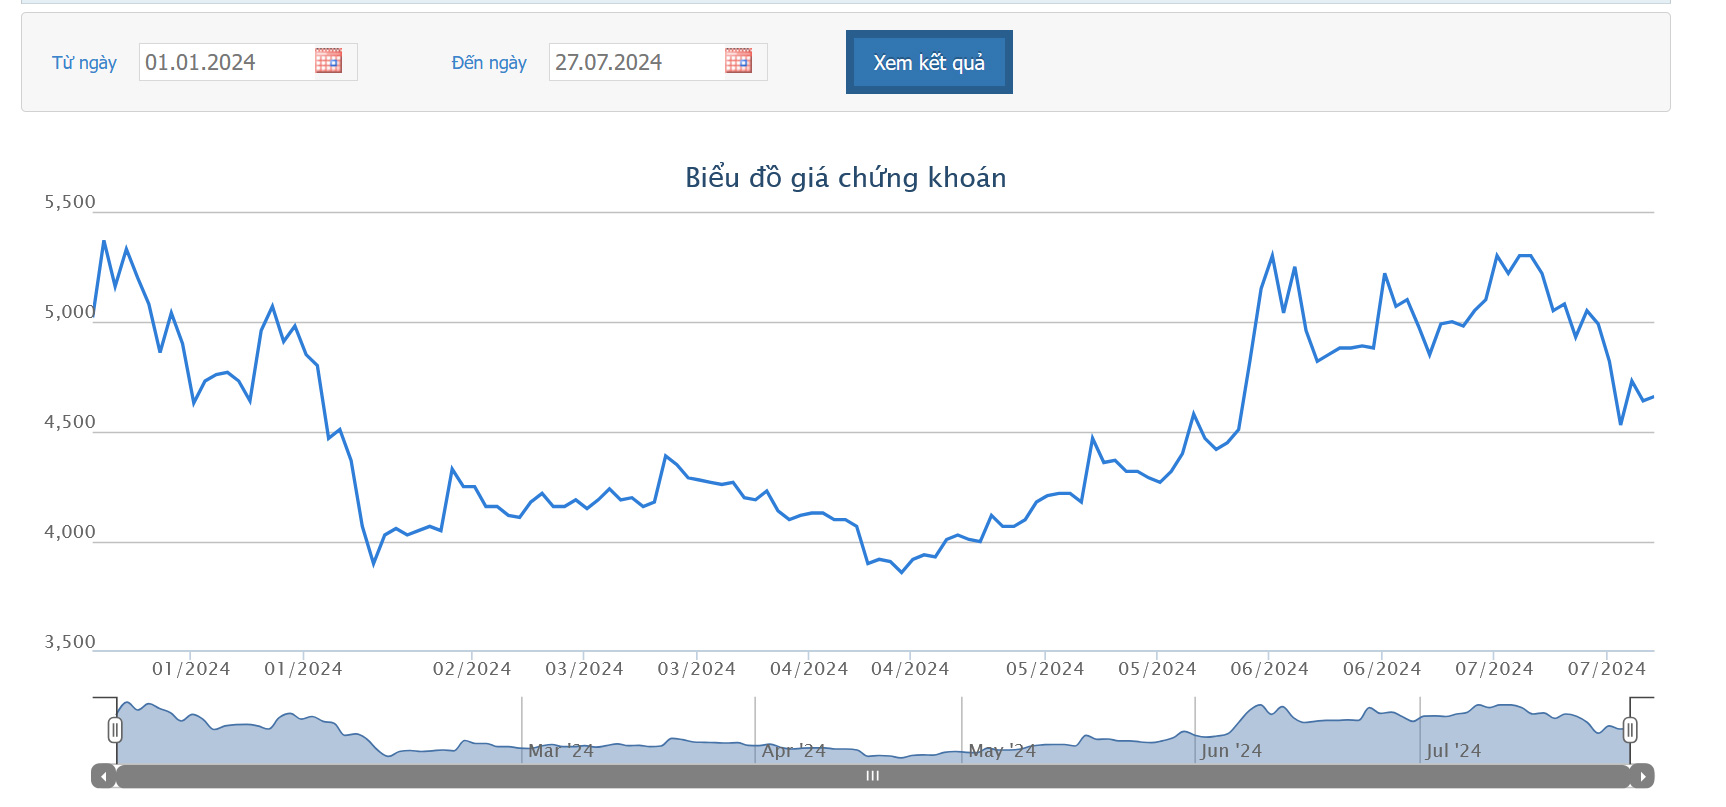Select Mar '24 in the navigator timeline
Viewport: 1726px width, 807px height.
[560, 750]
